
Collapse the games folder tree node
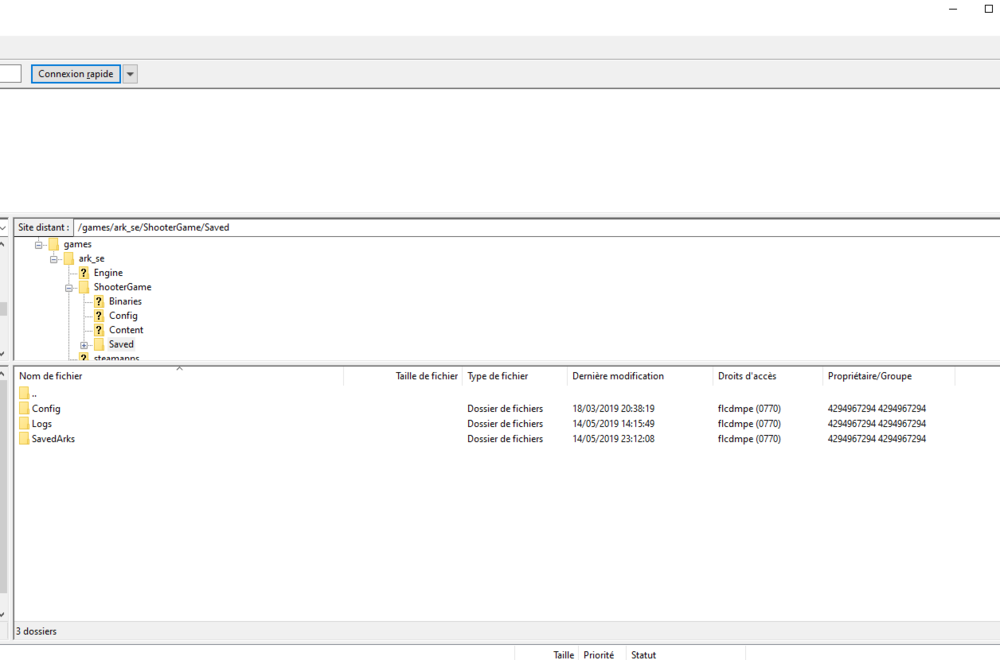click(40, 244)
